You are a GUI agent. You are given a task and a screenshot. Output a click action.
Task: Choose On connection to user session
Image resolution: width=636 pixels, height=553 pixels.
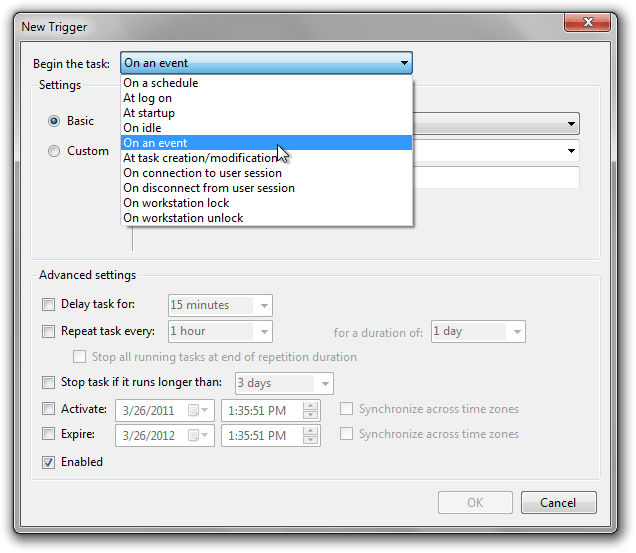pos(266,173)
